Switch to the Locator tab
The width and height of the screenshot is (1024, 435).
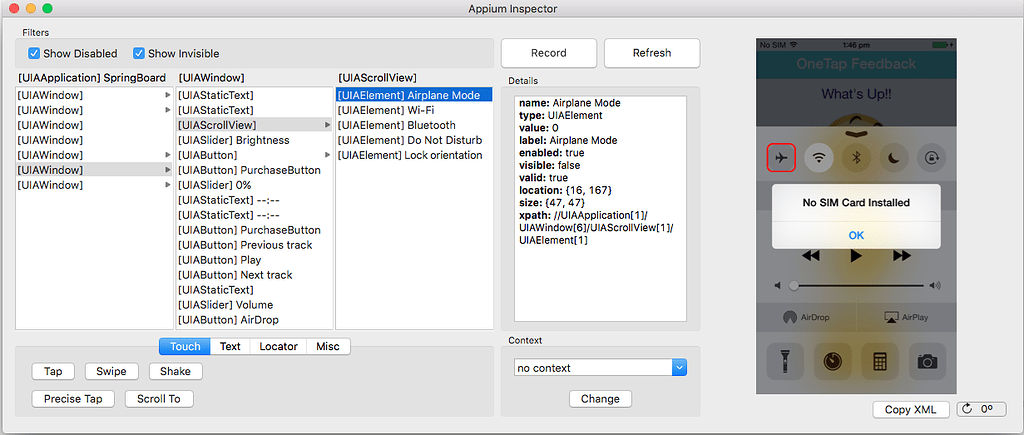click(x=278, y=347)
